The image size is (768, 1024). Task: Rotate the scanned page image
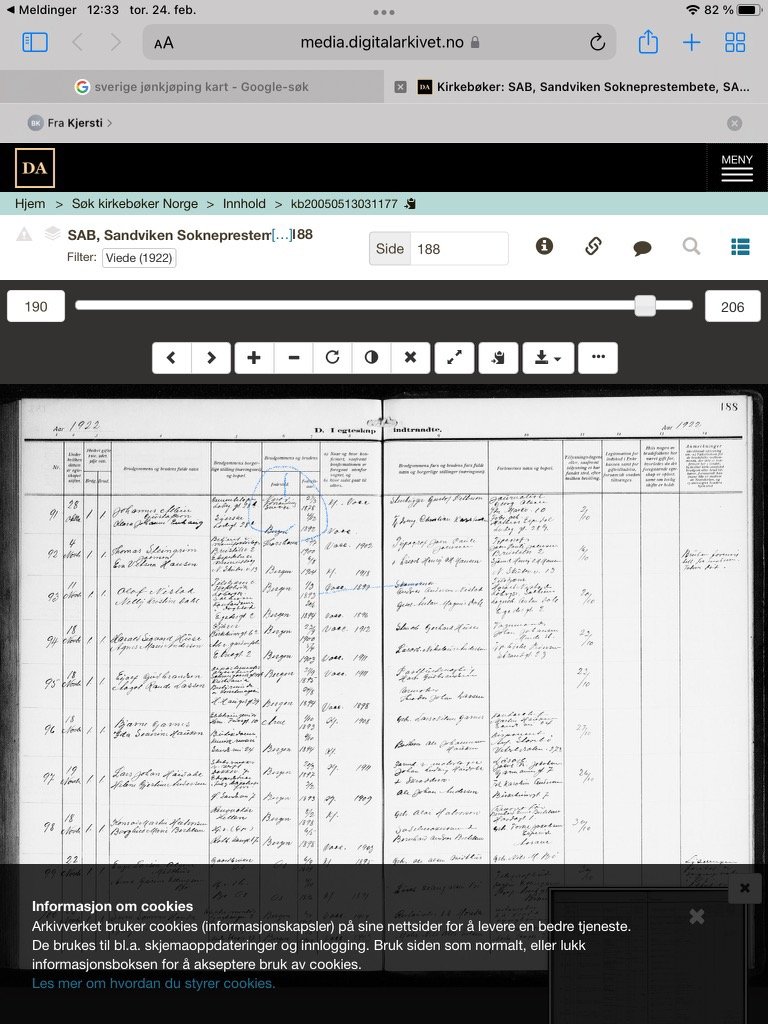pyautogui.click(x=332, y=358)
